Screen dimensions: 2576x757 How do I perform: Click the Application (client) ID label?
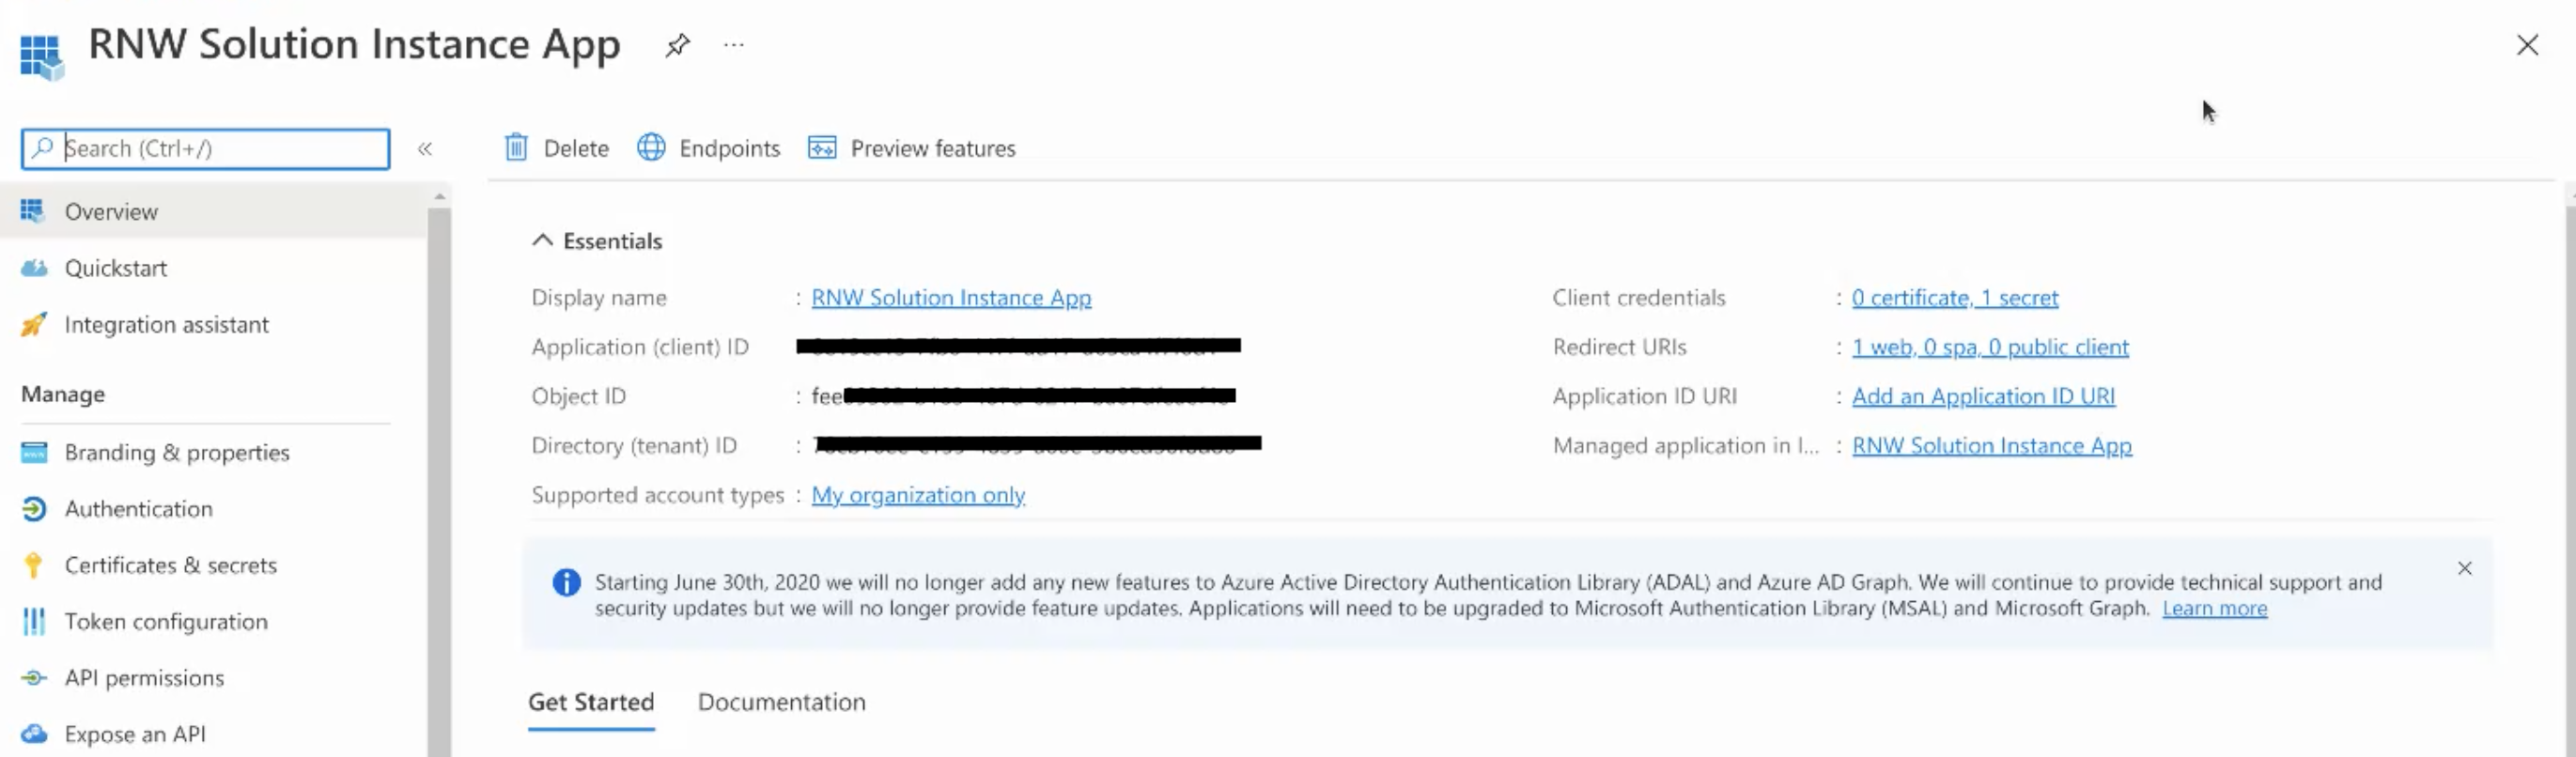[x=640, y=347]
